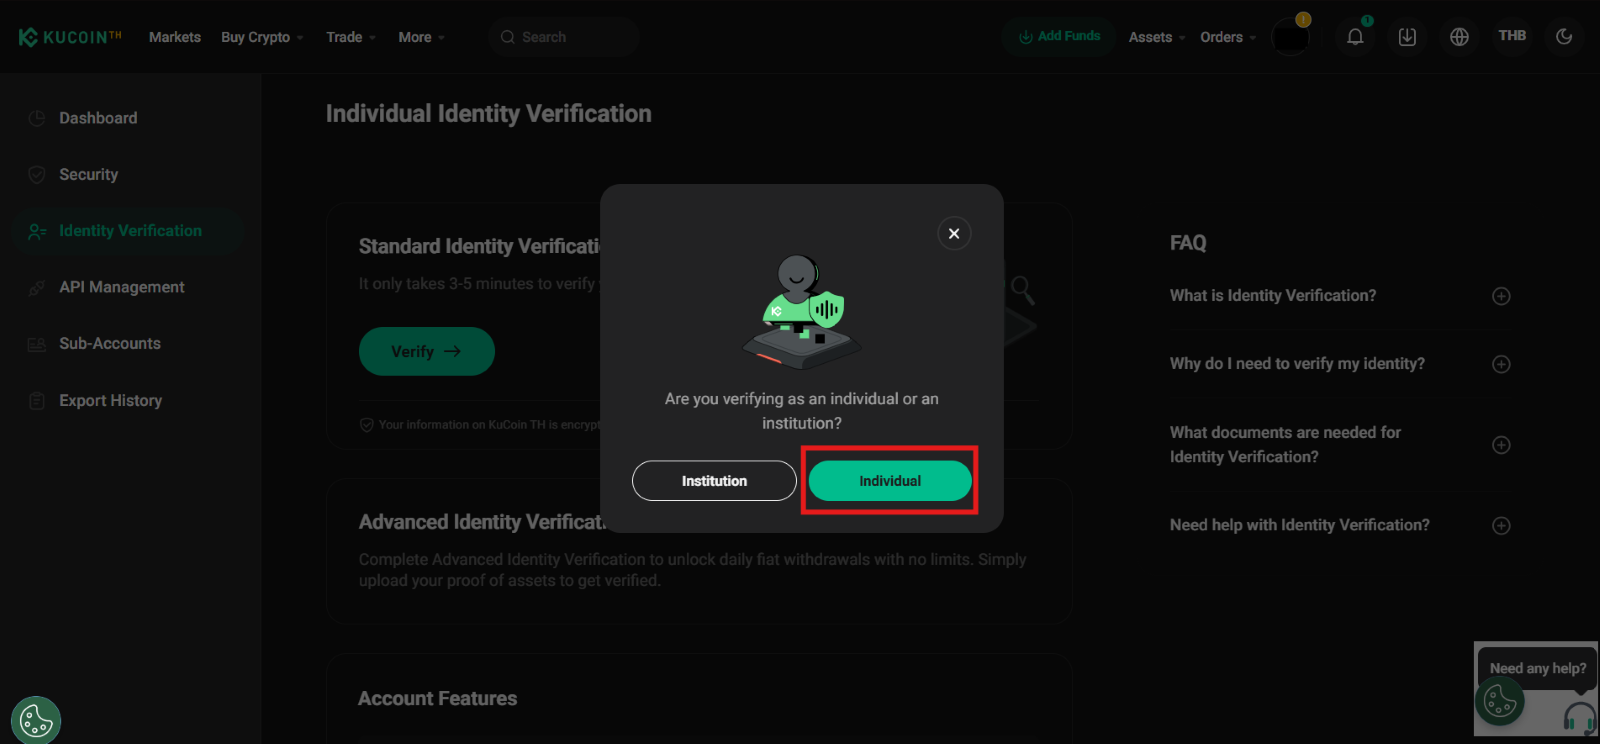Expand "Why do I need to verify" FAQ
This screenshot has width=1600, height=744.
pos(1501,364)
